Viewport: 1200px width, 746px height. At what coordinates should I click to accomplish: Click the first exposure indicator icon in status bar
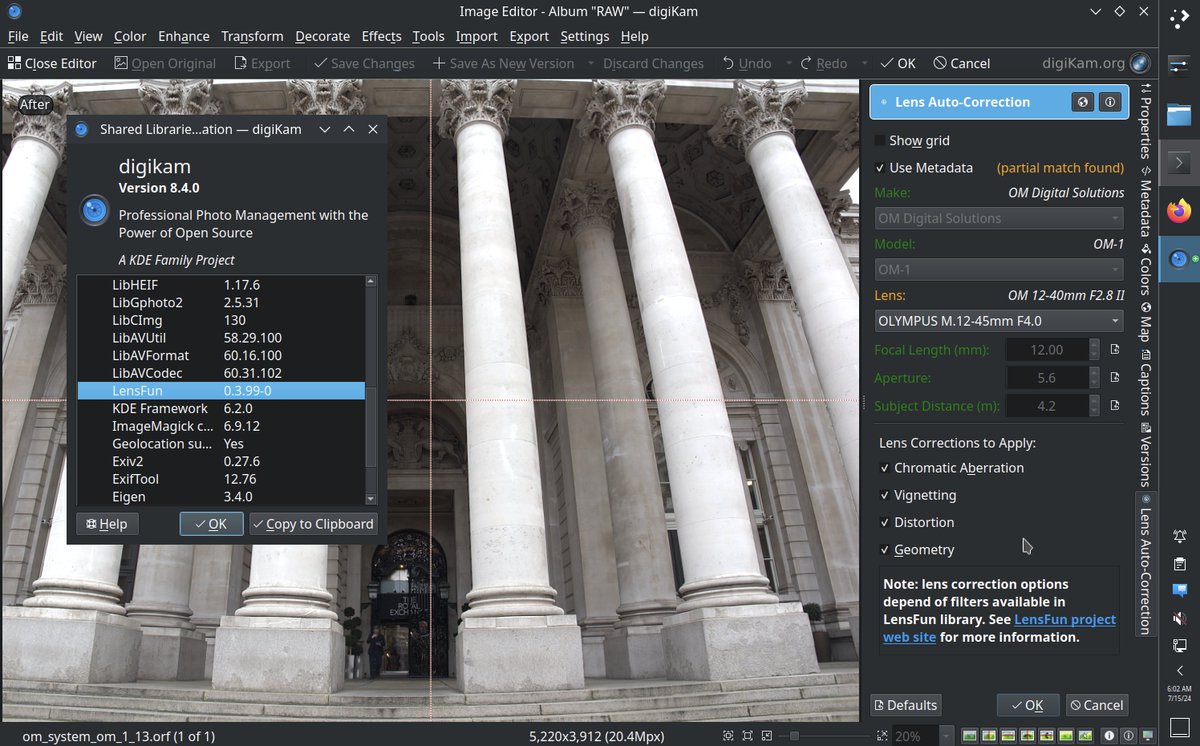pos(970,737)
